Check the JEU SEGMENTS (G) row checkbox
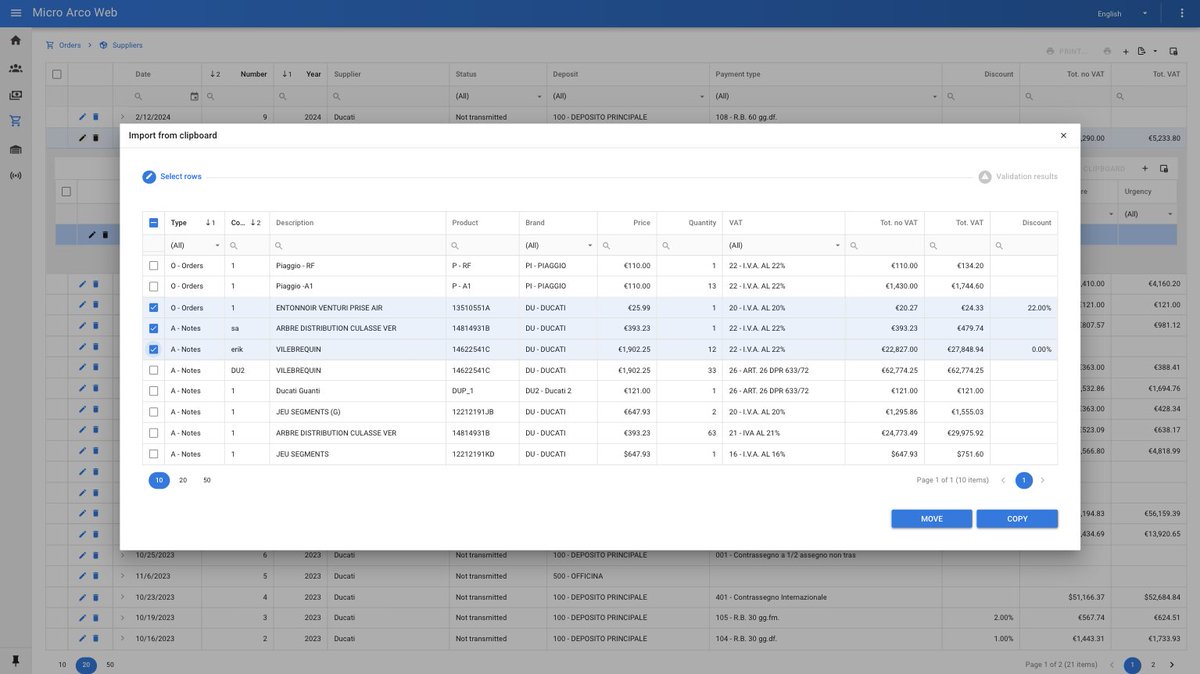1200x674 pixels. 153,412
